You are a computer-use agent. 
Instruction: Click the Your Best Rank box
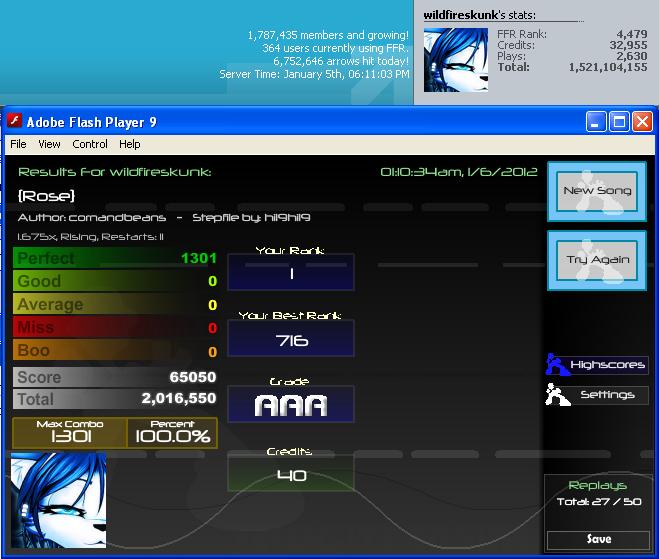pos(291,338)
